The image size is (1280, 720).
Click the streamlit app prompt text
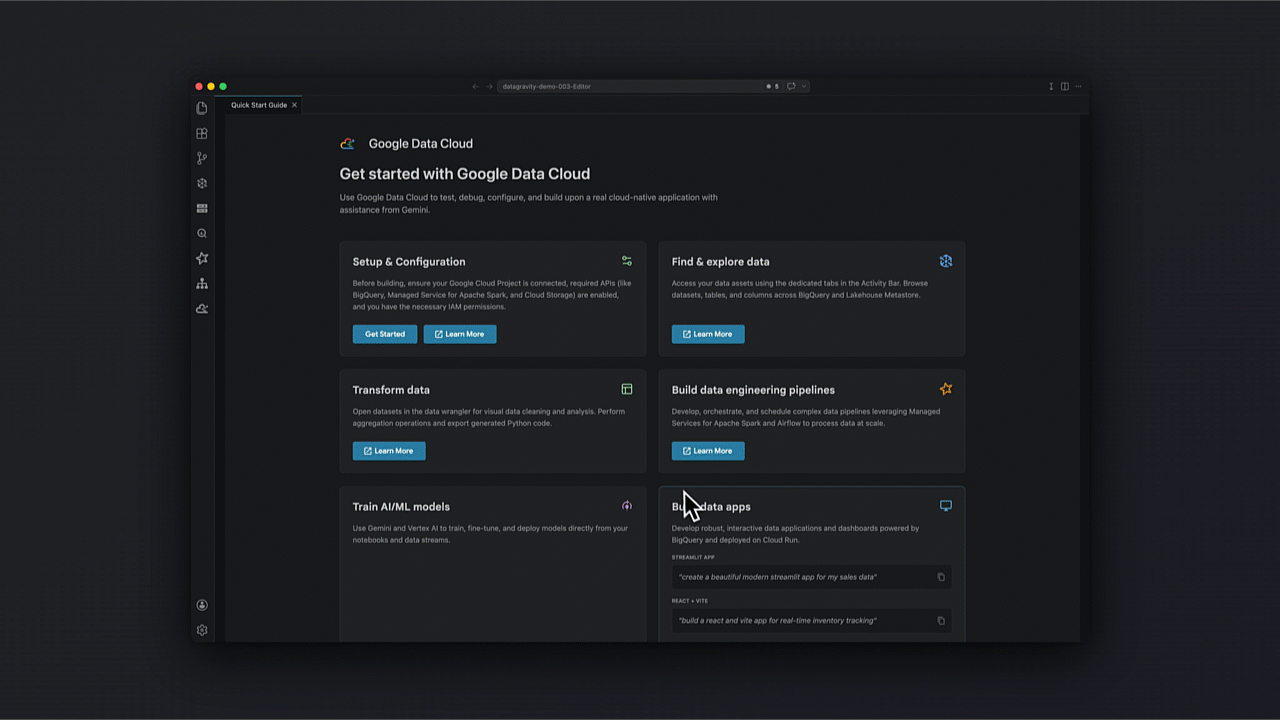tap(778, 577)
